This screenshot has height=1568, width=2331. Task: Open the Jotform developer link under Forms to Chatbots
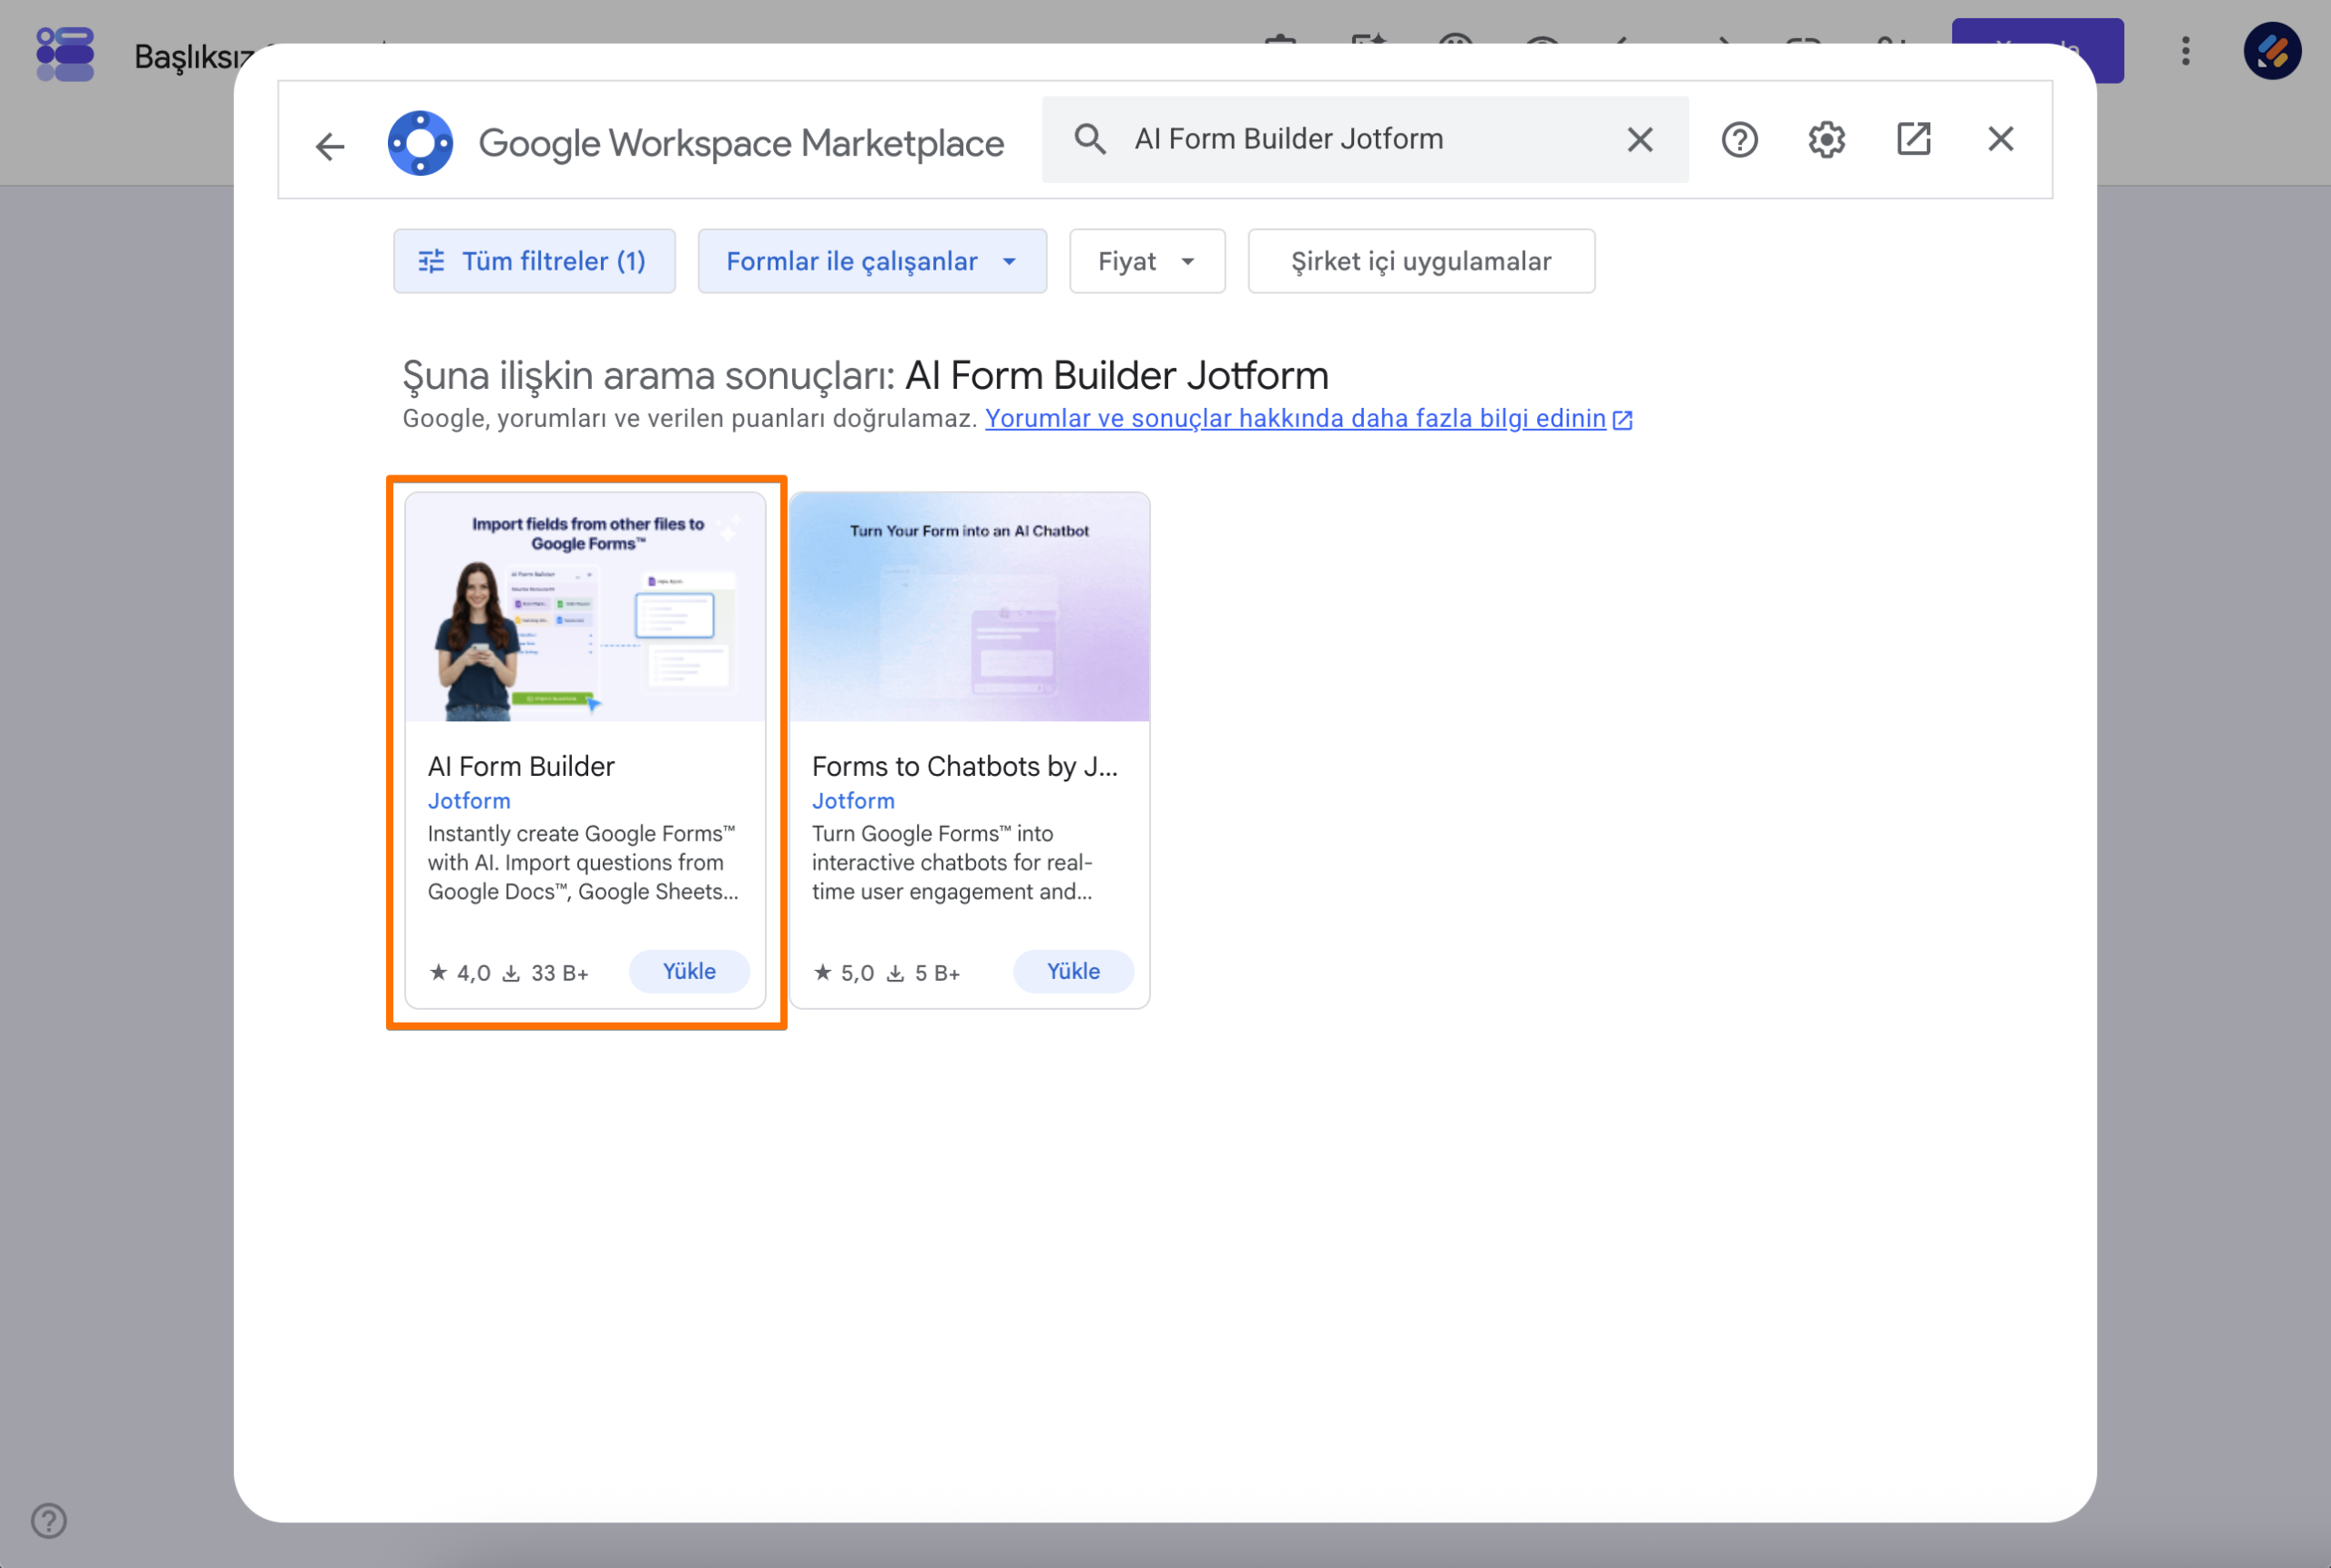click(853, 801)
